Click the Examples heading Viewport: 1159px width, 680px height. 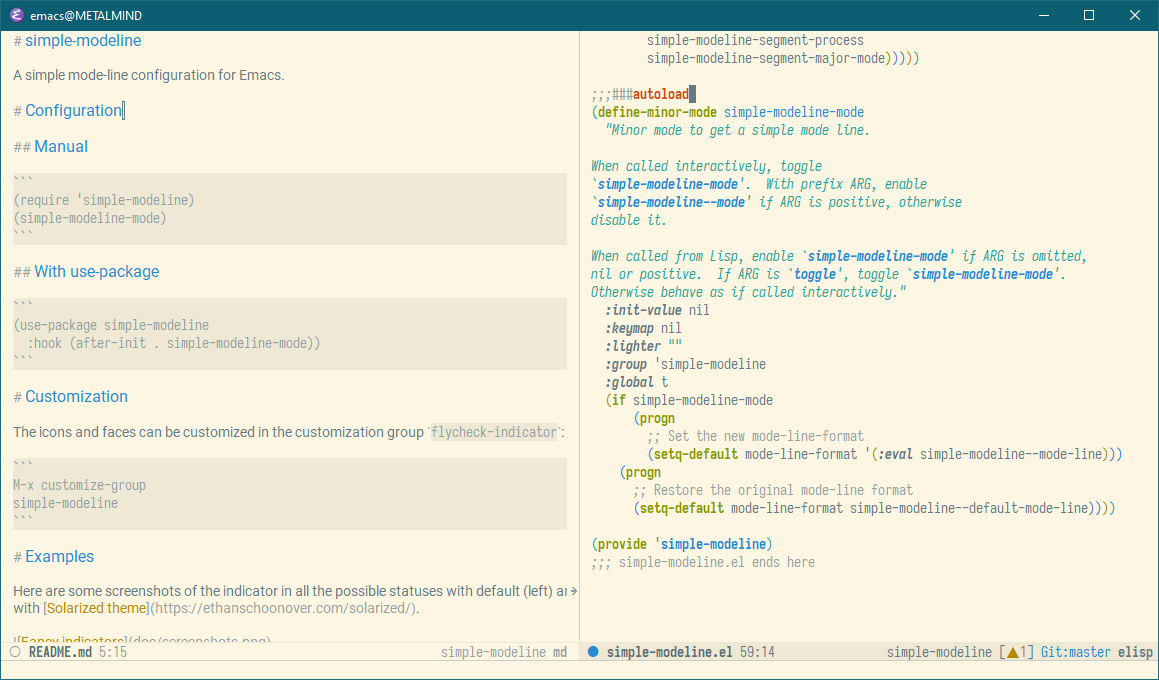[59, 557]
